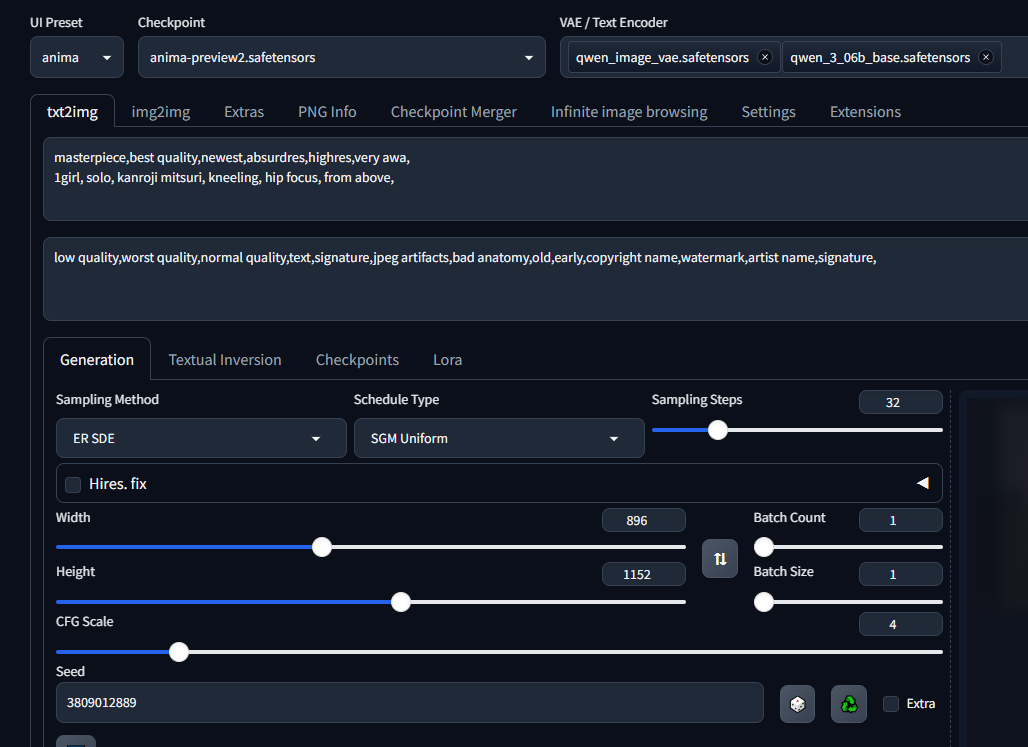Toggle the Extra seed checkbox
Viewport: 1028px width, 747px height.
891,704
